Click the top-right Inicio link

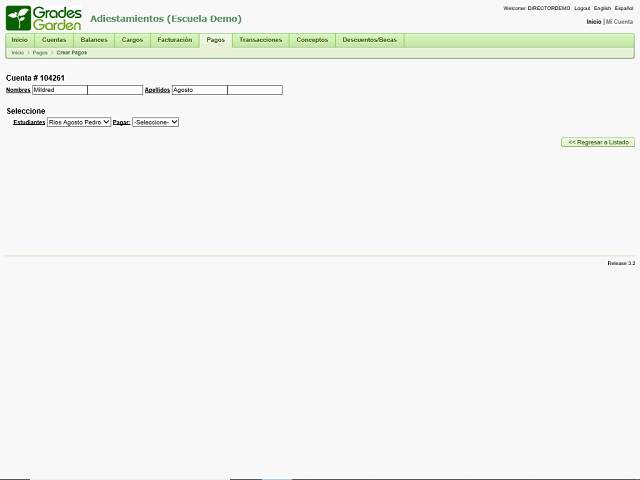pyautogui.click(x=594, y=22)
